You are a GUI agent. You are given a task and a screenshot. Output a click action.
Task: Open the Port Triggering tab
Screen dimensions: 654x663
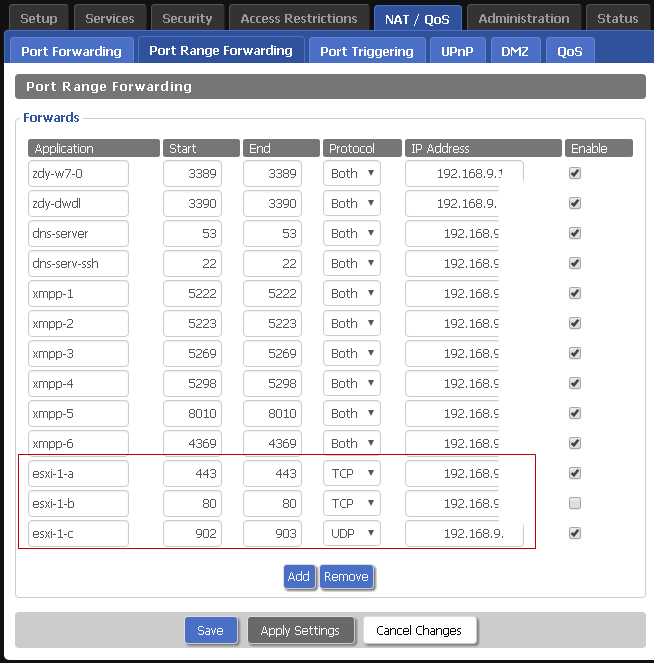(366, 51)
